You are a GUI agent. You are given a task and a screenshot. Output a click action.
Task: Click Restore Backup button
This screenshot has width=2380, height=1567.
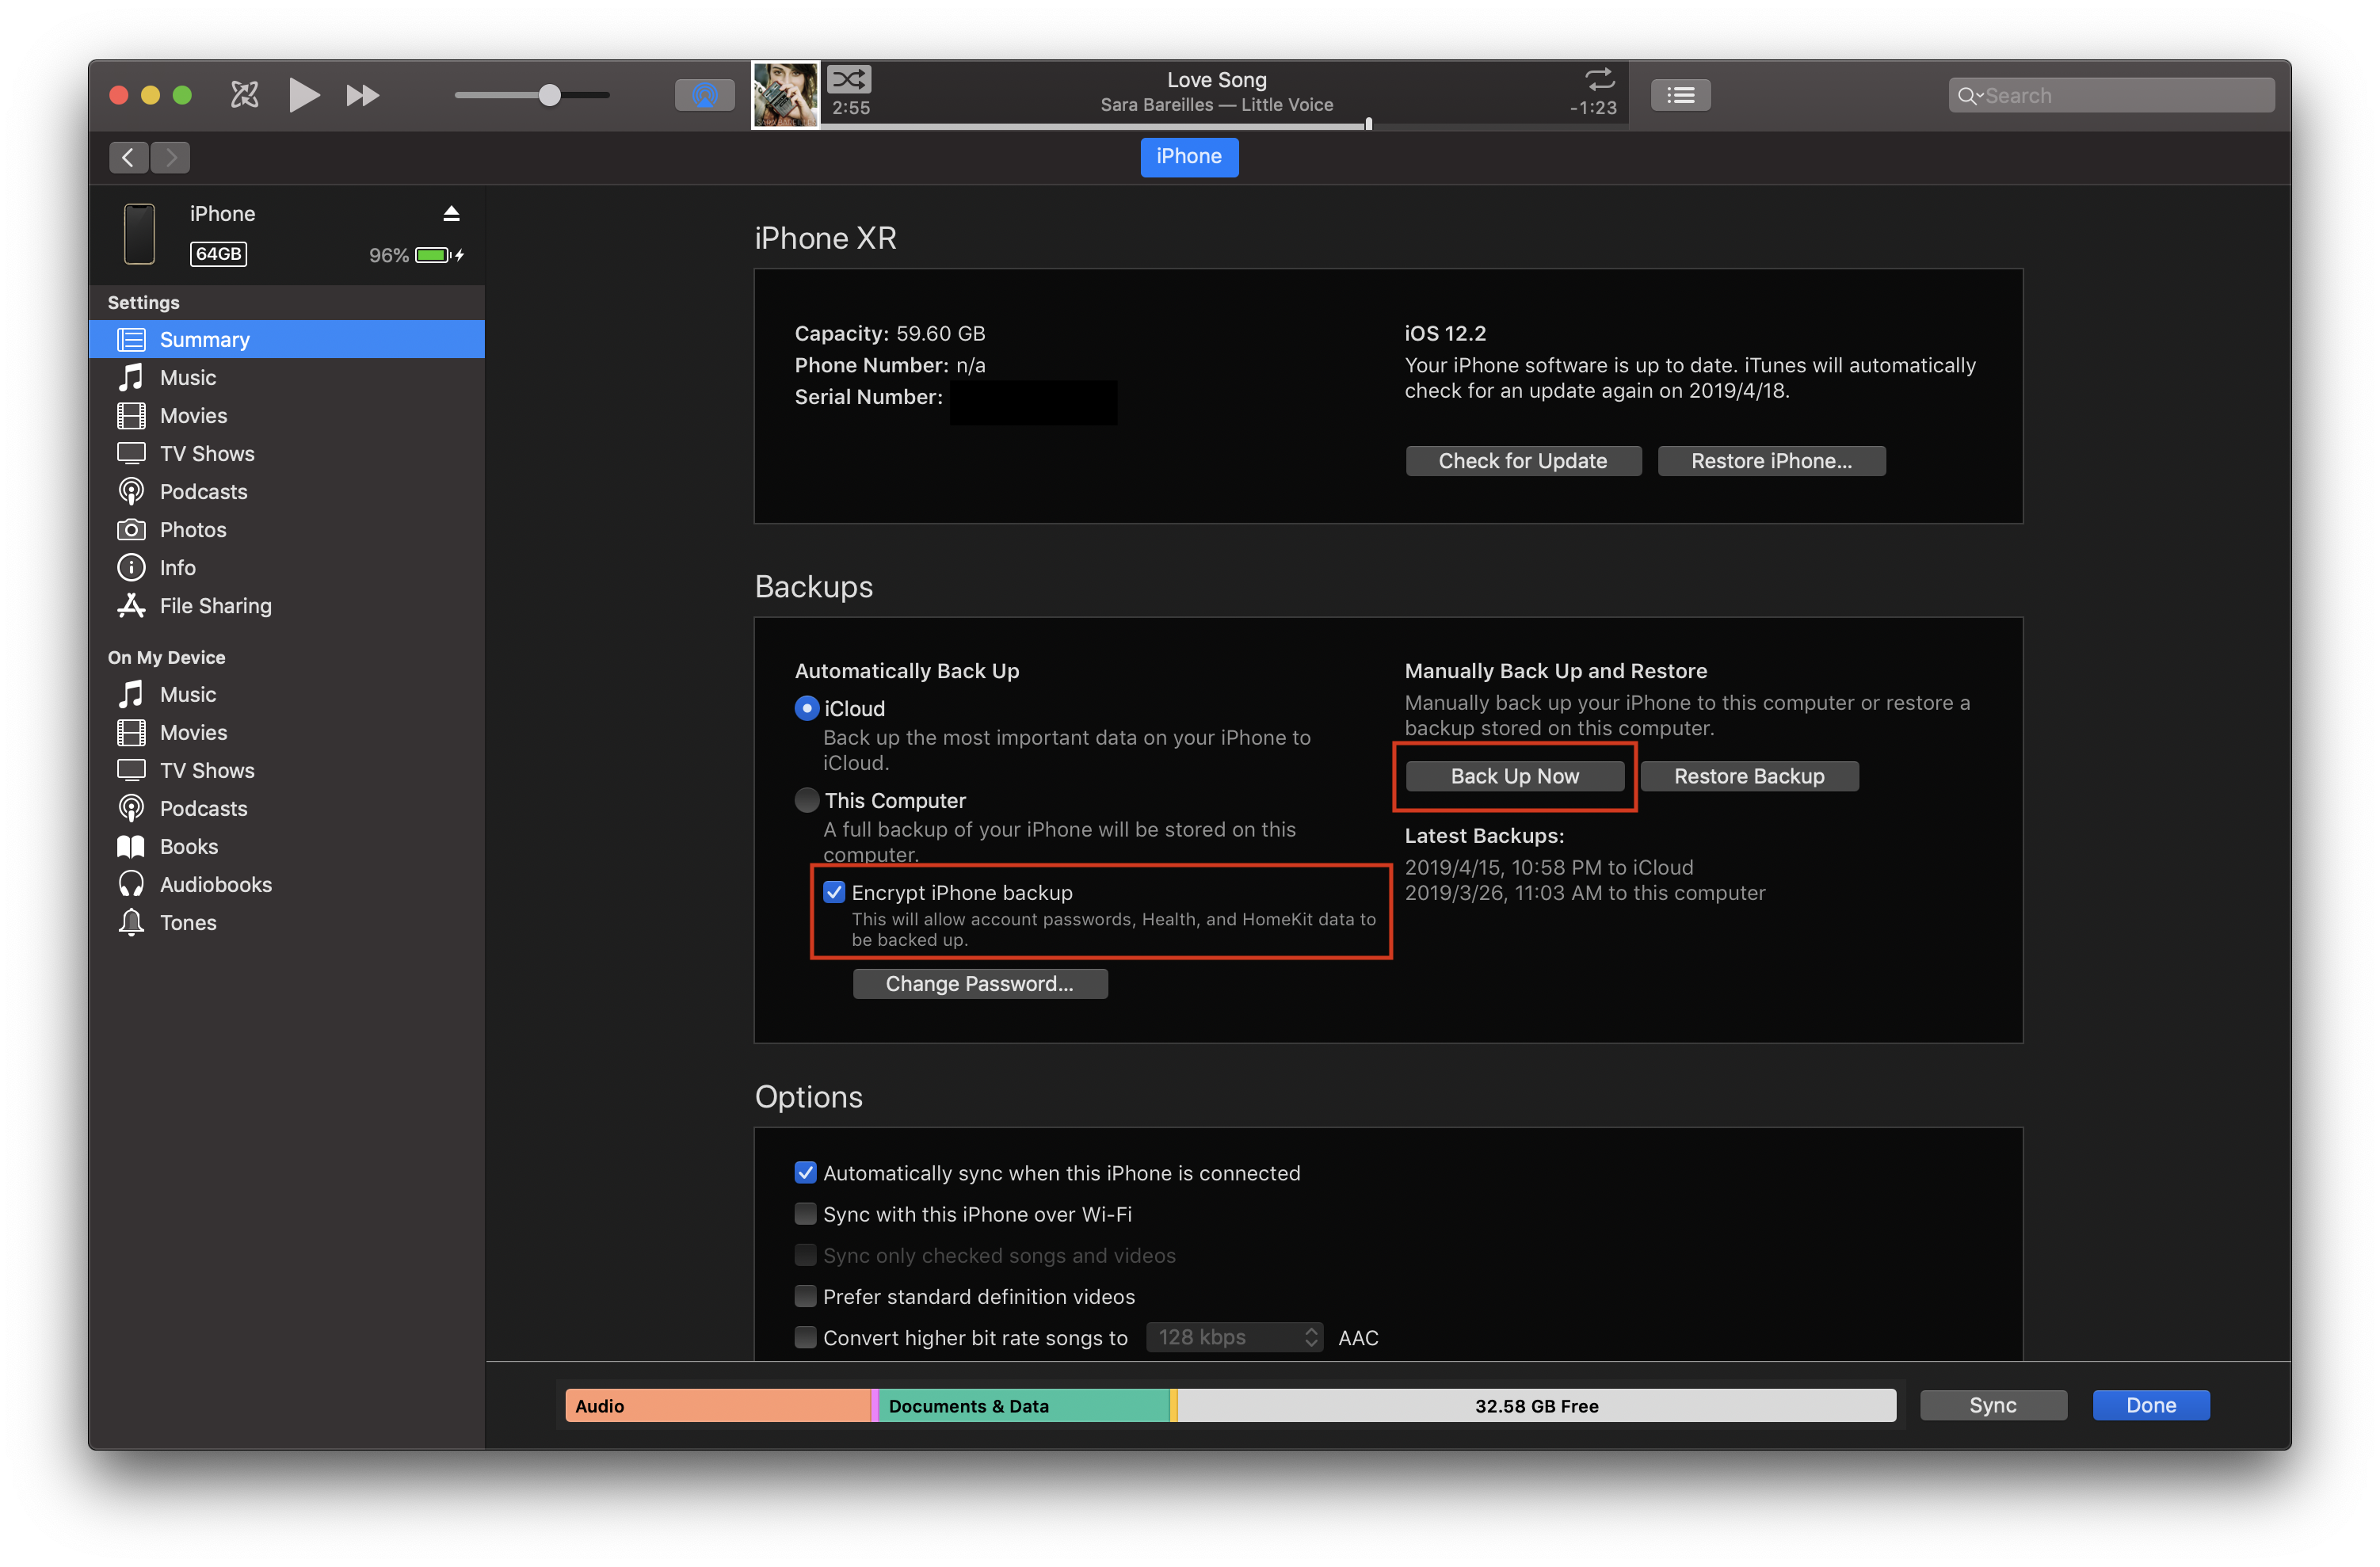(1749, 776)
